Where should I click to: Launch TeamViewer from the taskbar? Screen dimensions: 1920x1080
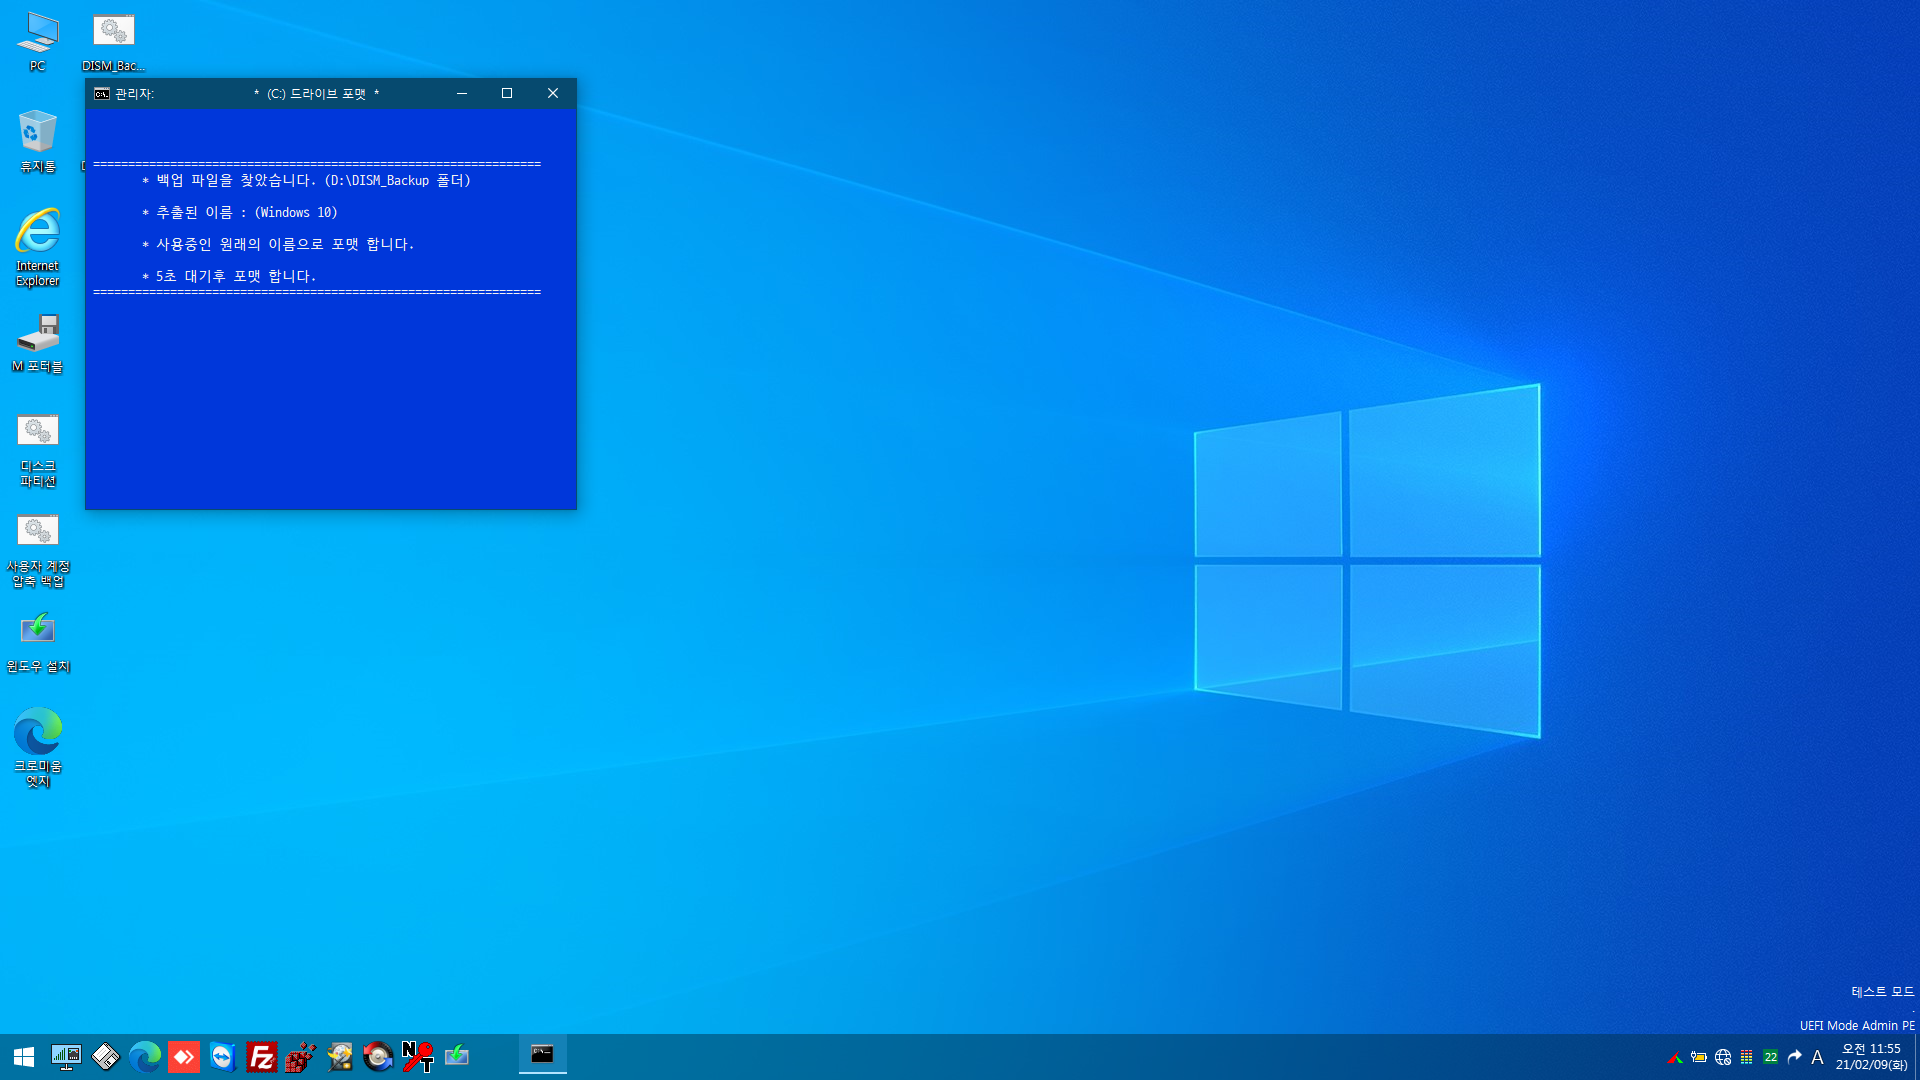point(222,1056)
